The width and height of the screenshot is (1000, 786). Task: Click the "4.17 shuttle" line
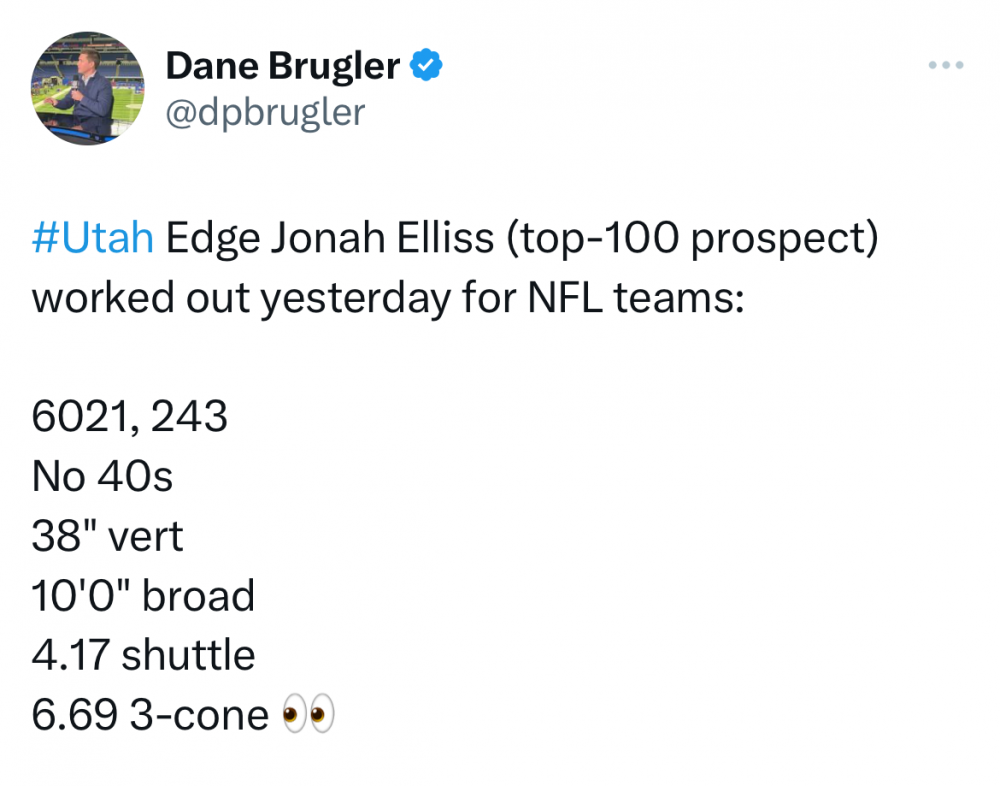coord(144,656)
